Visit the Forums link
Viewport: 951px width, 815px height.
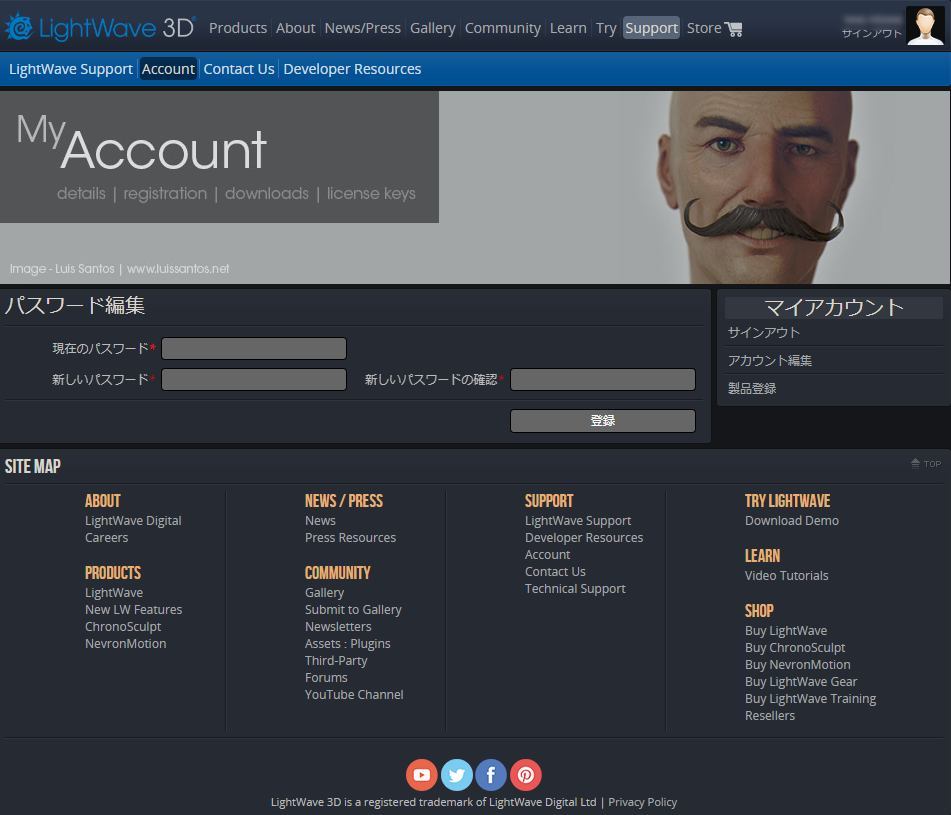tap(326, 677)
